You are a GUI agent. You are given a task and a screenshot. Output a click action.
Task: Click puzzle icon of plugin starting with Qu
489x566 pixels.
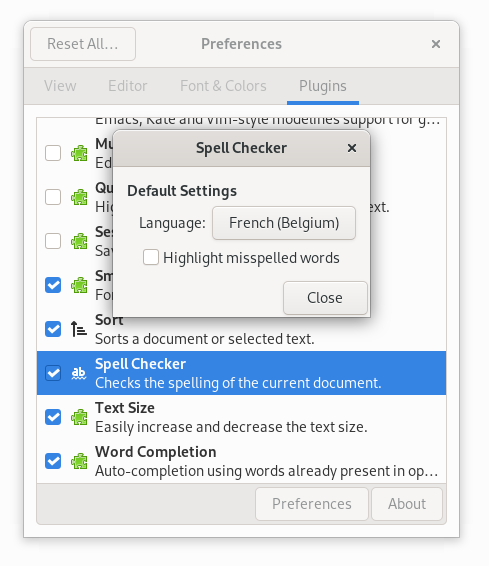(79, 197)
